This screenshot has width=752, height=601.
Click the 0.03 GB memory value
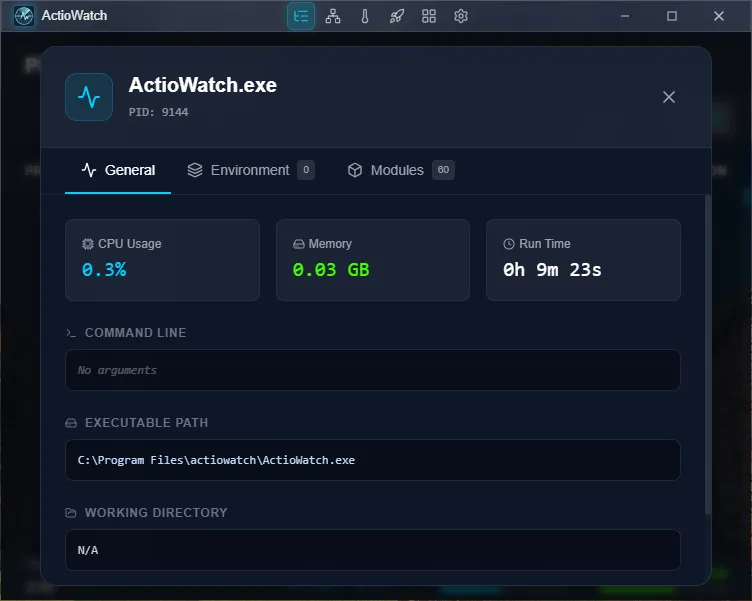click(331, 270)
